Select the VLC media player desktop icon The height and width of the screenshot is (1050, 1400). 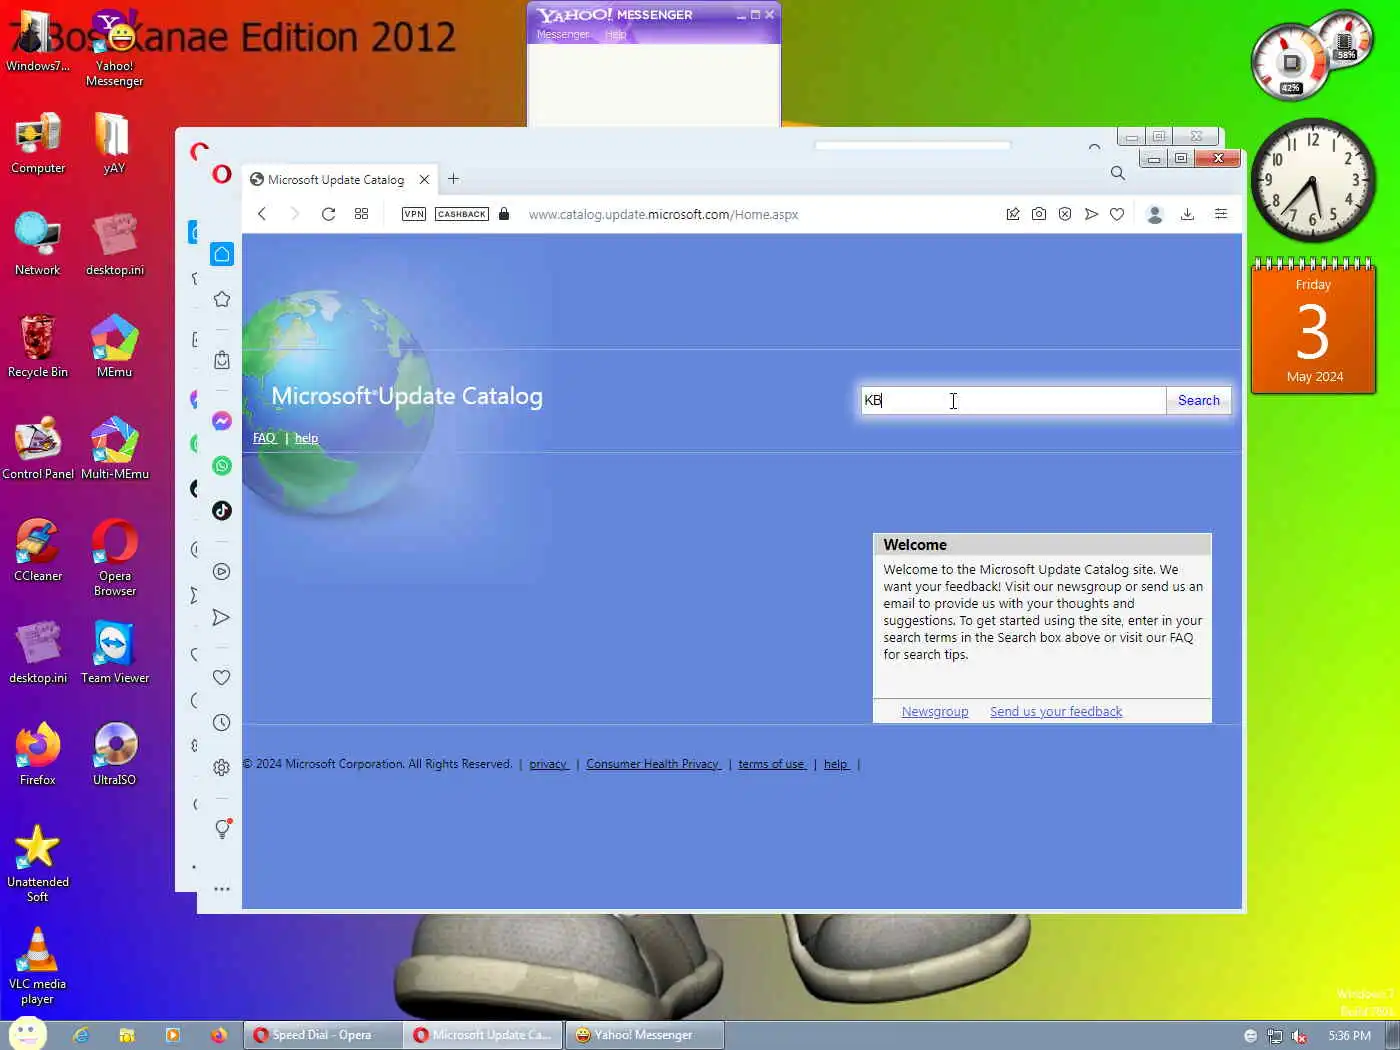coord(38,966)
